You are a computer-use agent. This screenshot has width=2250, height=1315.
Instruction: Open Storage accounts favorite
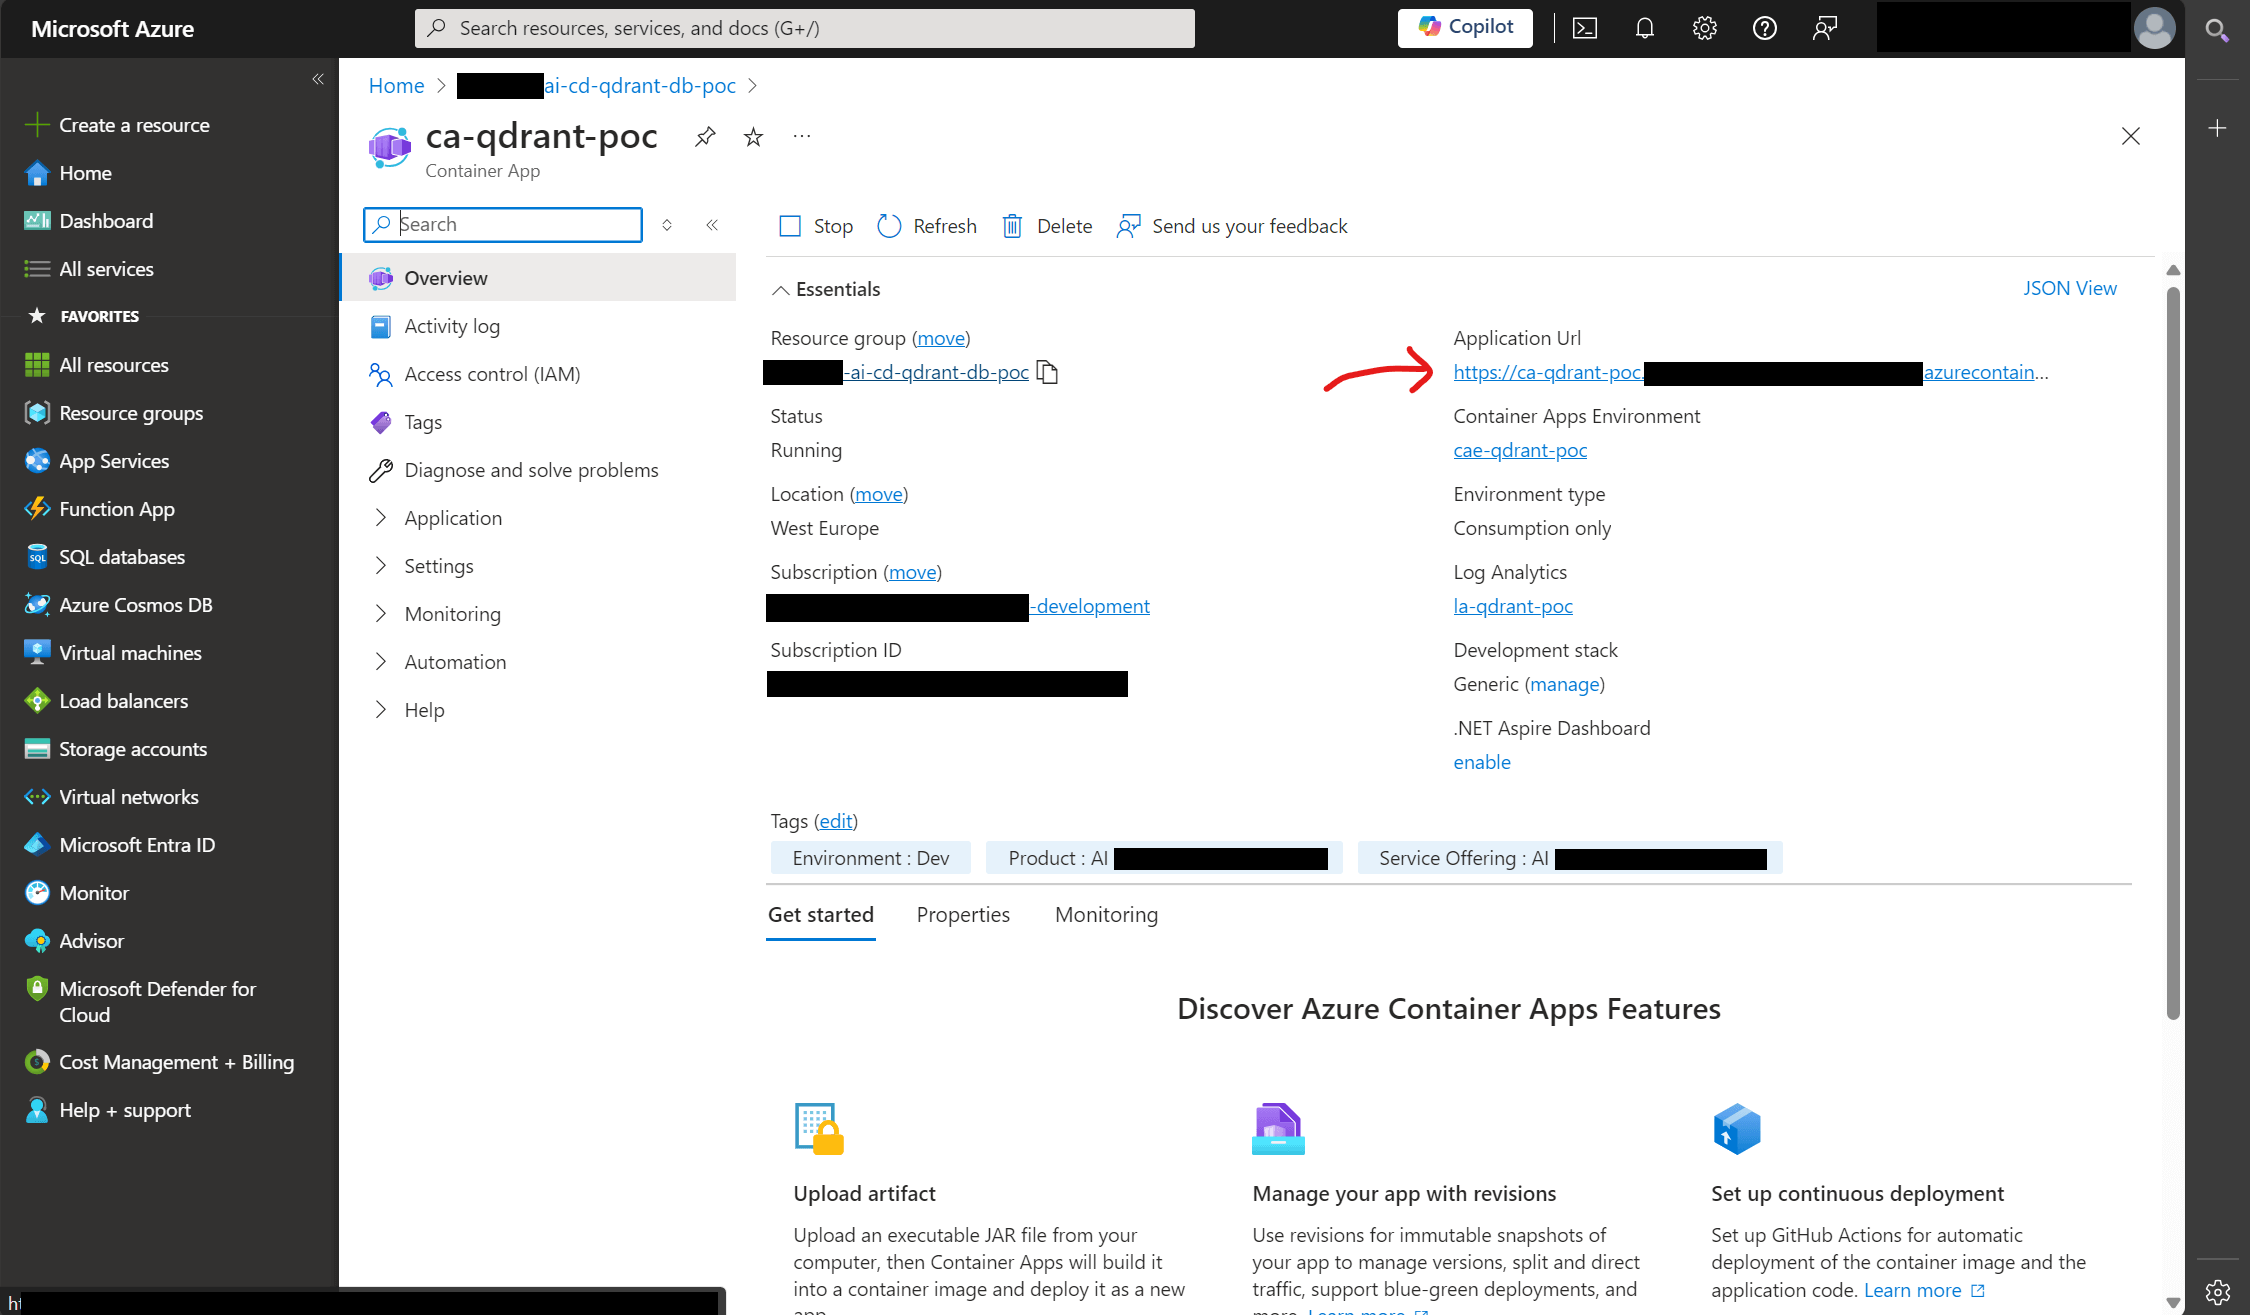click(116, 749)
